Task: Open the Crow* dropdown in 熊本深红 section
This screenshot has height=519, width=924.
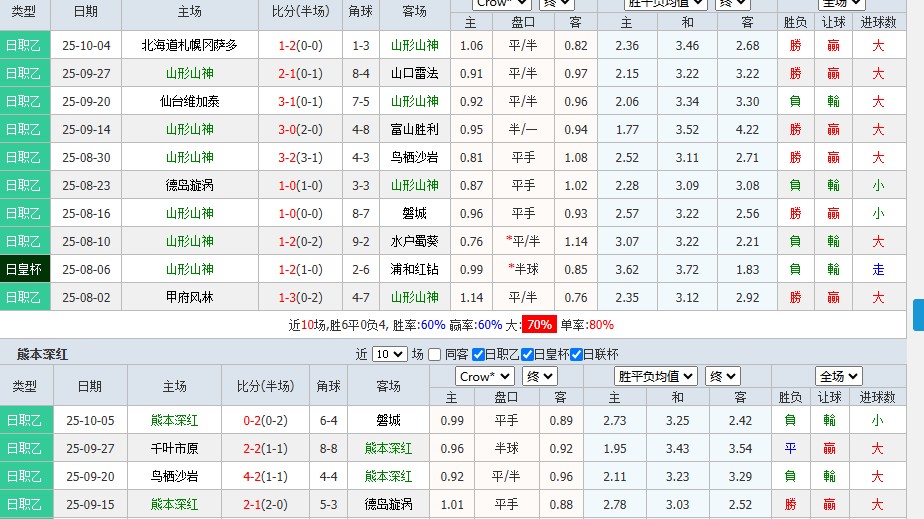Action: [484, 376]
